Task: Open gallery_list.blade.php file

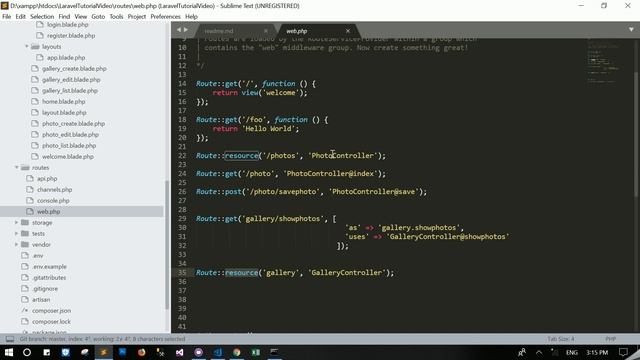Action: [69, 91]
